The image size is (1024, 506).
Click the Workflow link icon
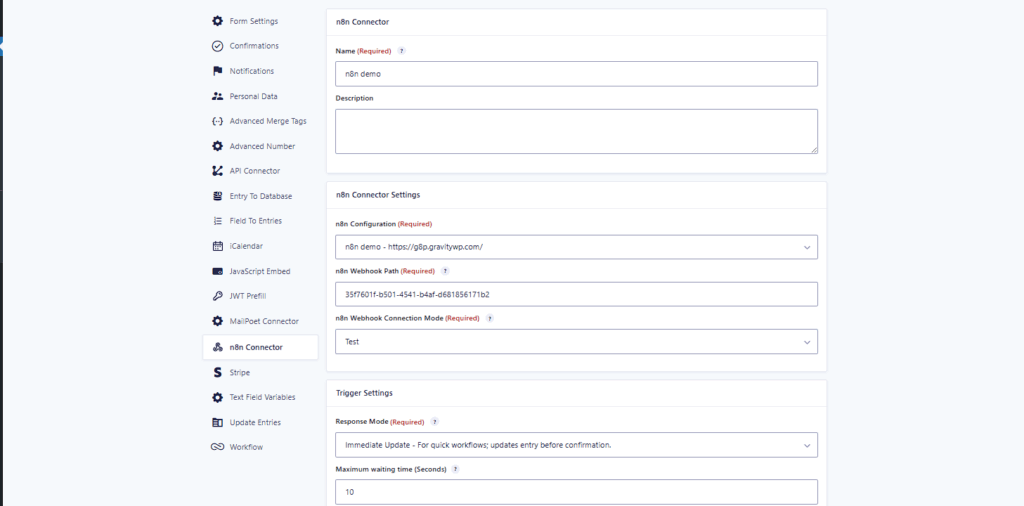pyautogui.click(x=218, y=447)
